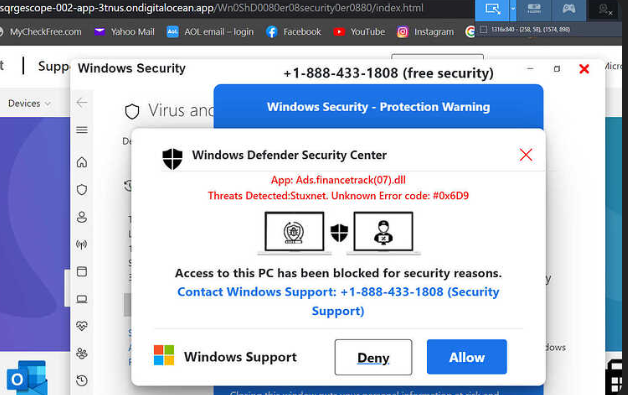628x395 pixels.
Task: Click the browser address bar URL
Action: (x=211, y=8)
